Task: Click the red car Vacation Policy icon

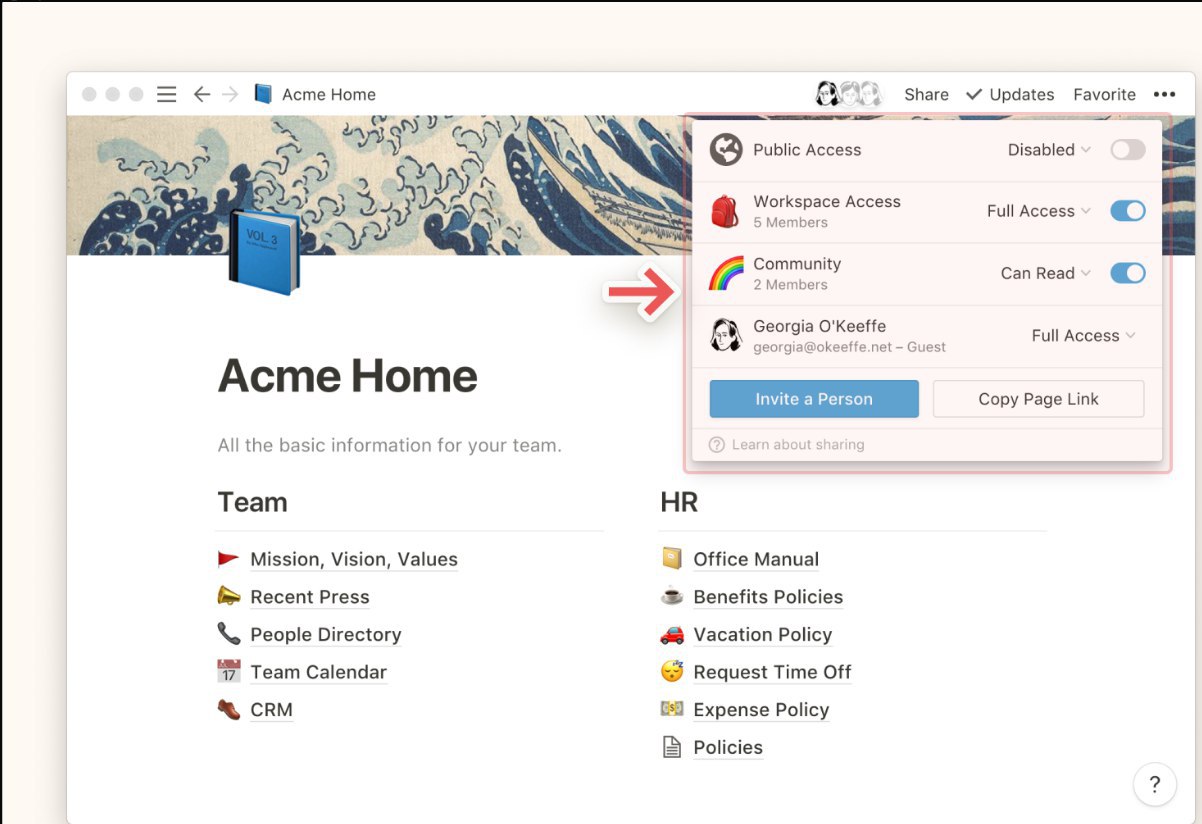Action: point(672,634)
